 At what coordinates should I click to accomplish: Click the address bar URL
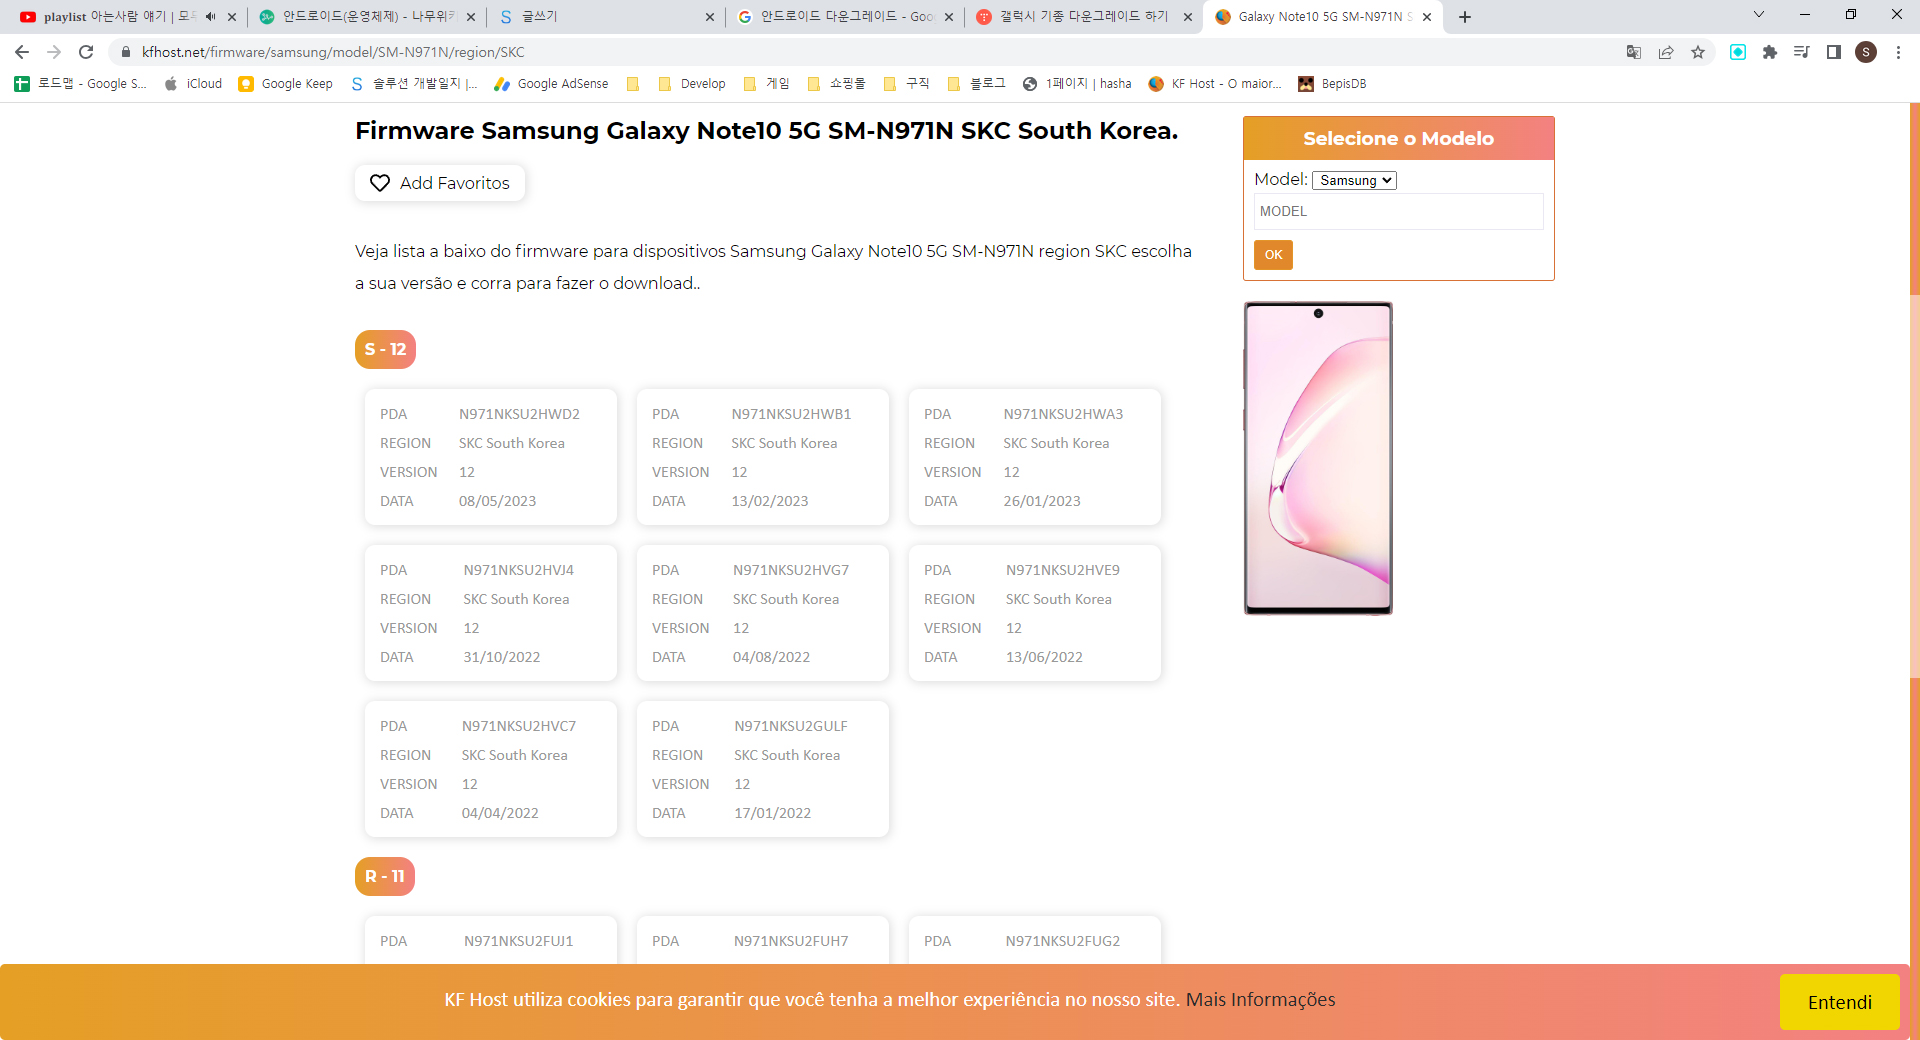[333, 52]
